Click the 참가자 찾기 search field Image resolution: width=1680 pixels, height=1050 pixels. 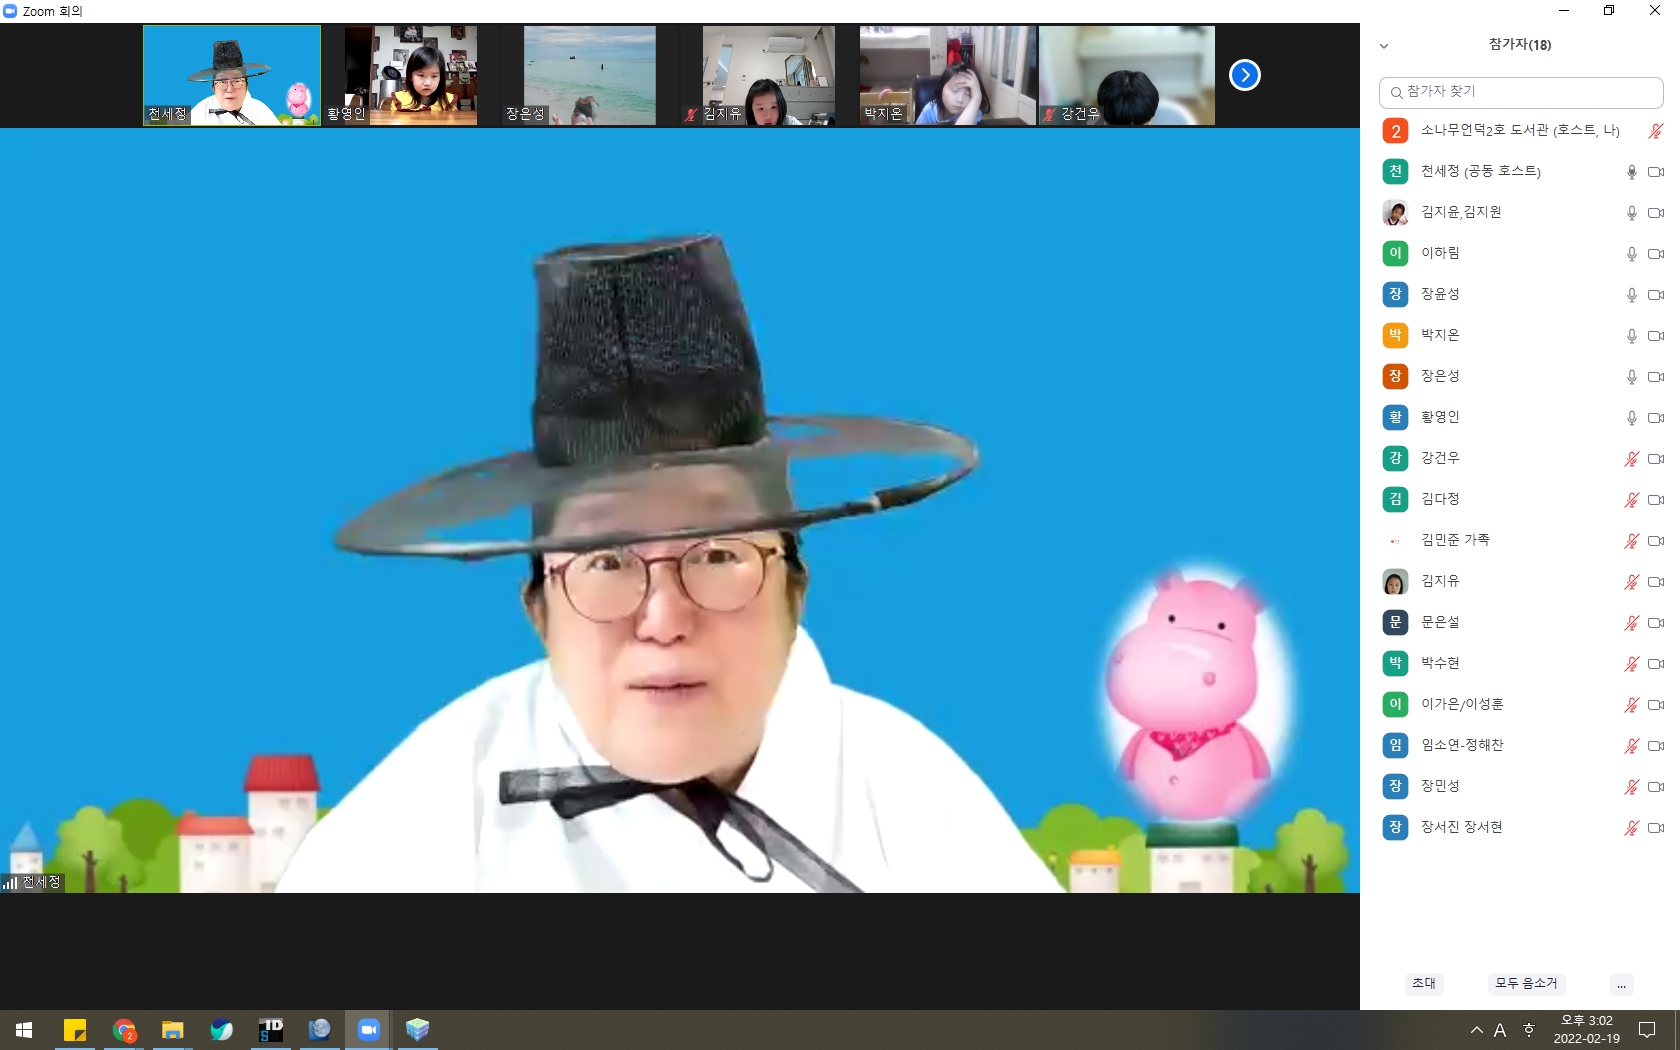click(1520, 92)
